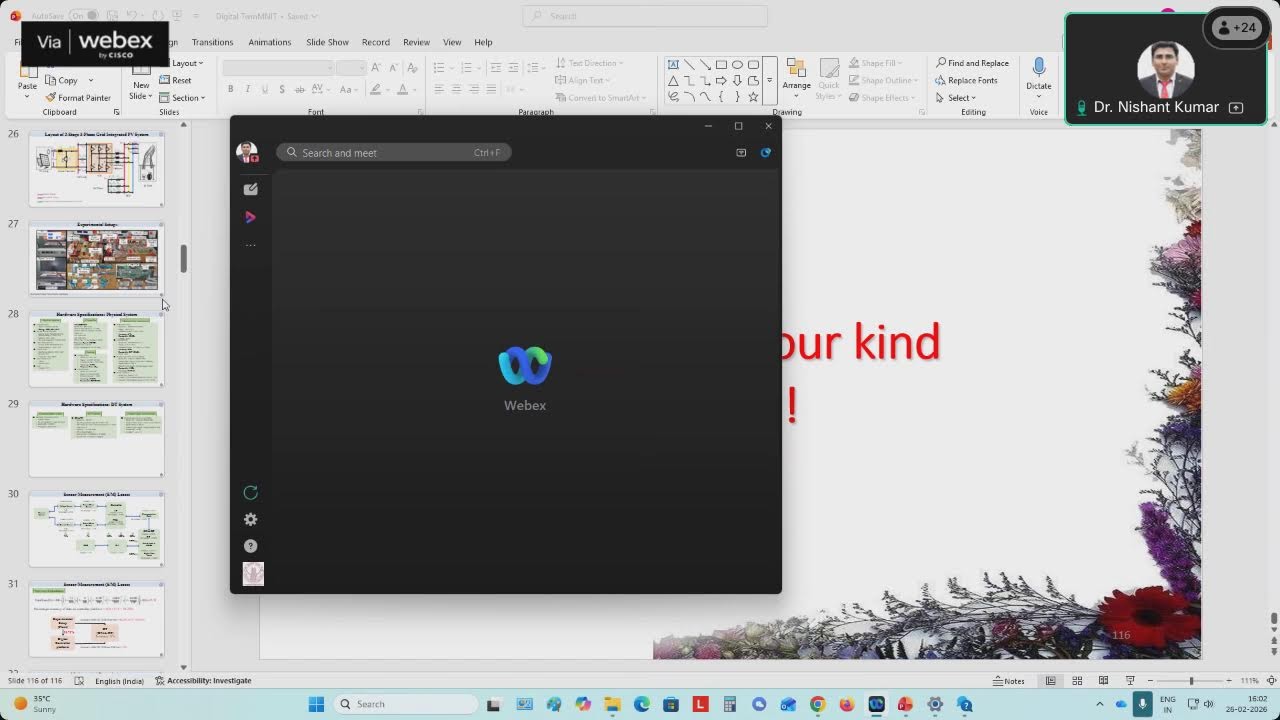Click Replace Fonts in Editing group

966,80
